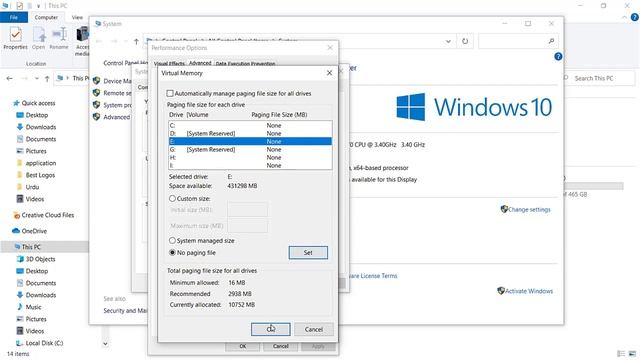Click OK in Performance Options dialog
Viewport: 640px width, 360px height.
tap(242, 346)
